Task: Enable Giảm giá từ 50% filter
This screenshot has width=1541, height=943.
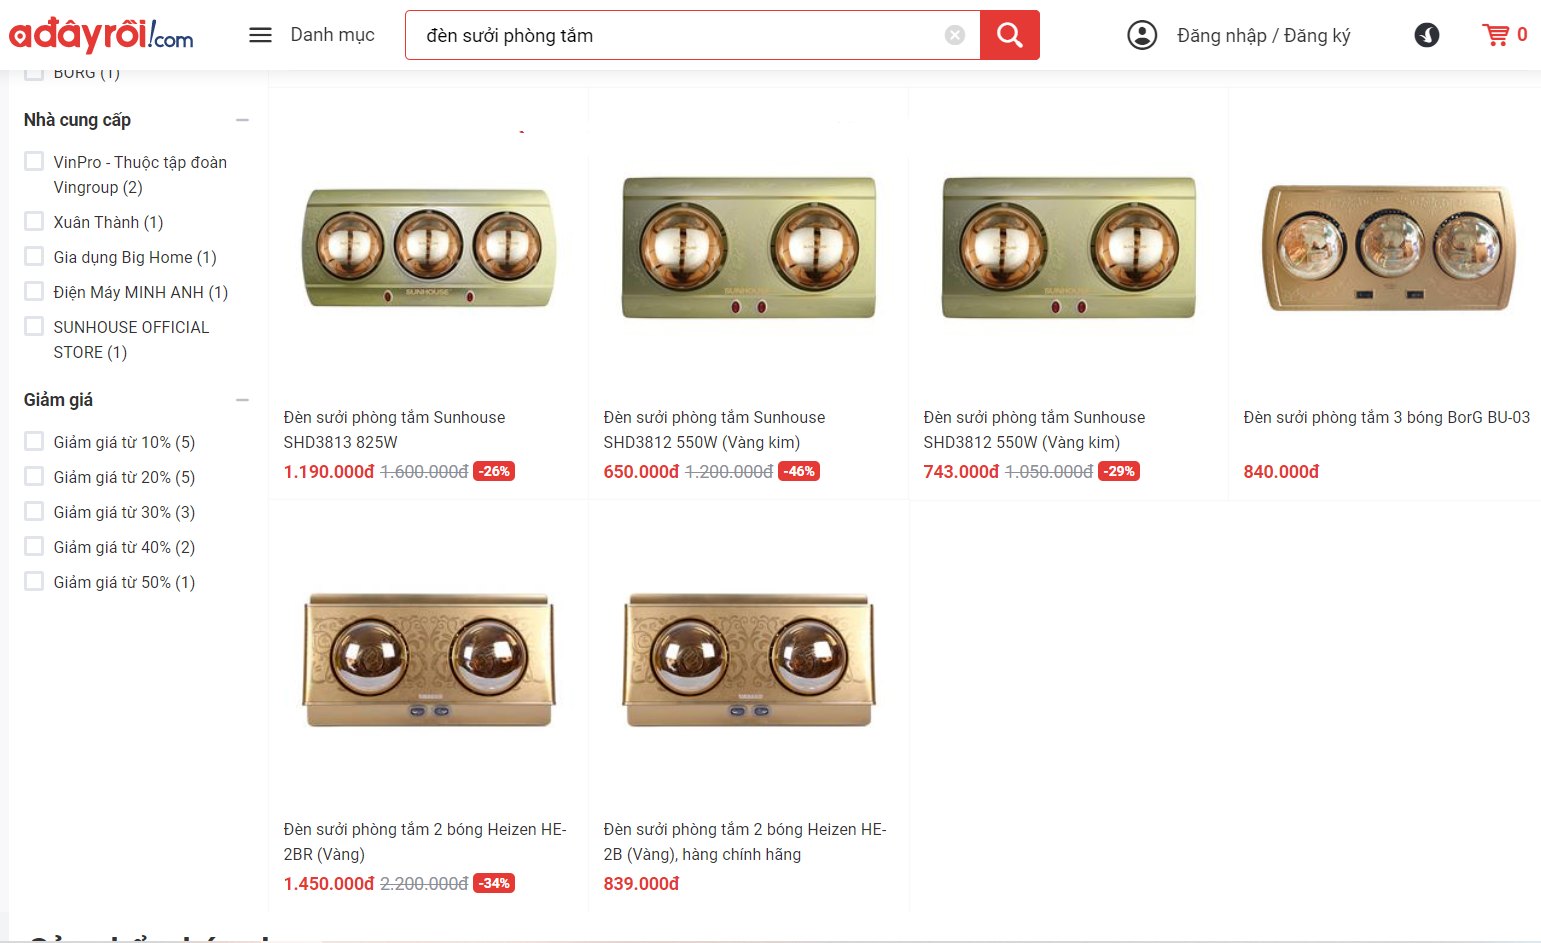Action: 34,581
